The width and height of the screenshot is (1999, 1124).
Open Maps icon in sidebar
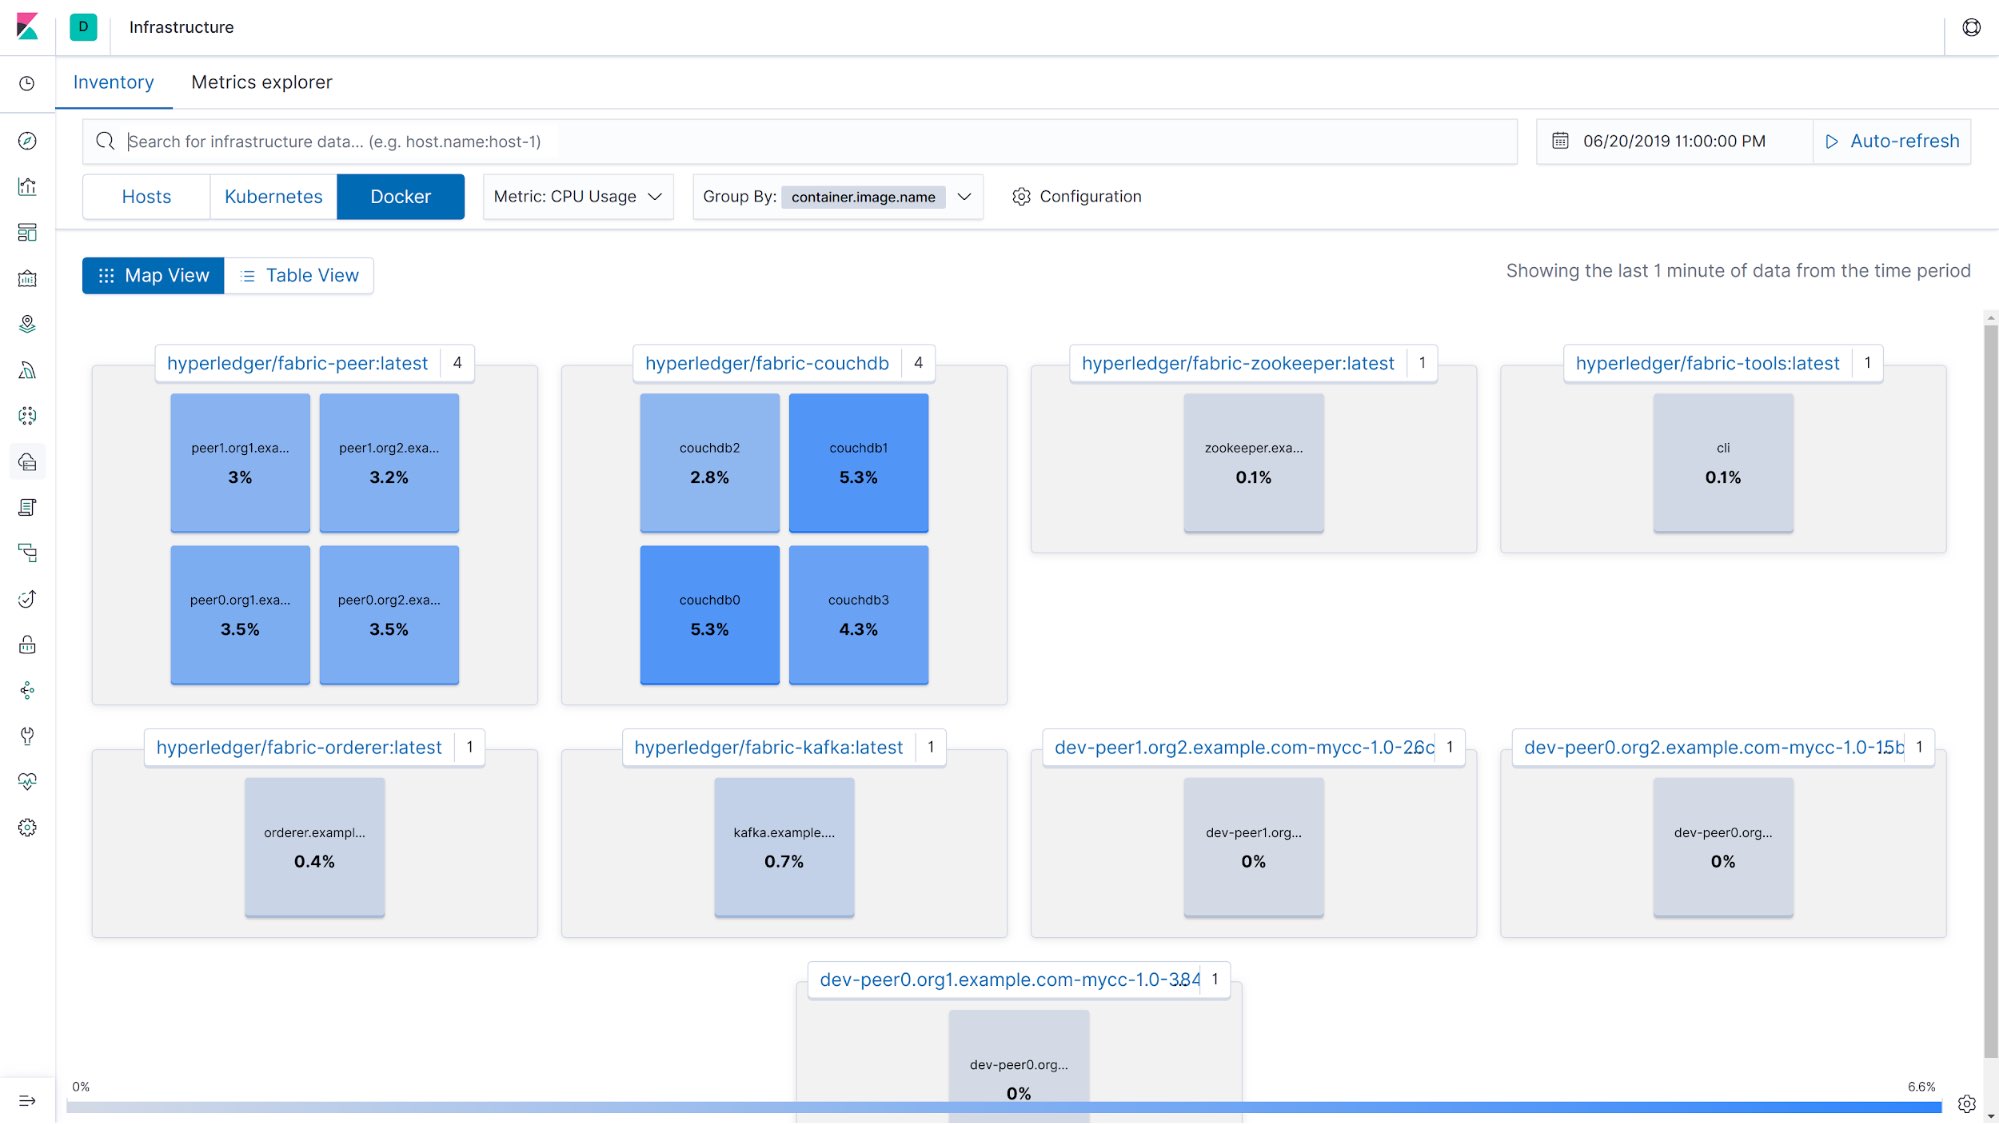(27, 324)
